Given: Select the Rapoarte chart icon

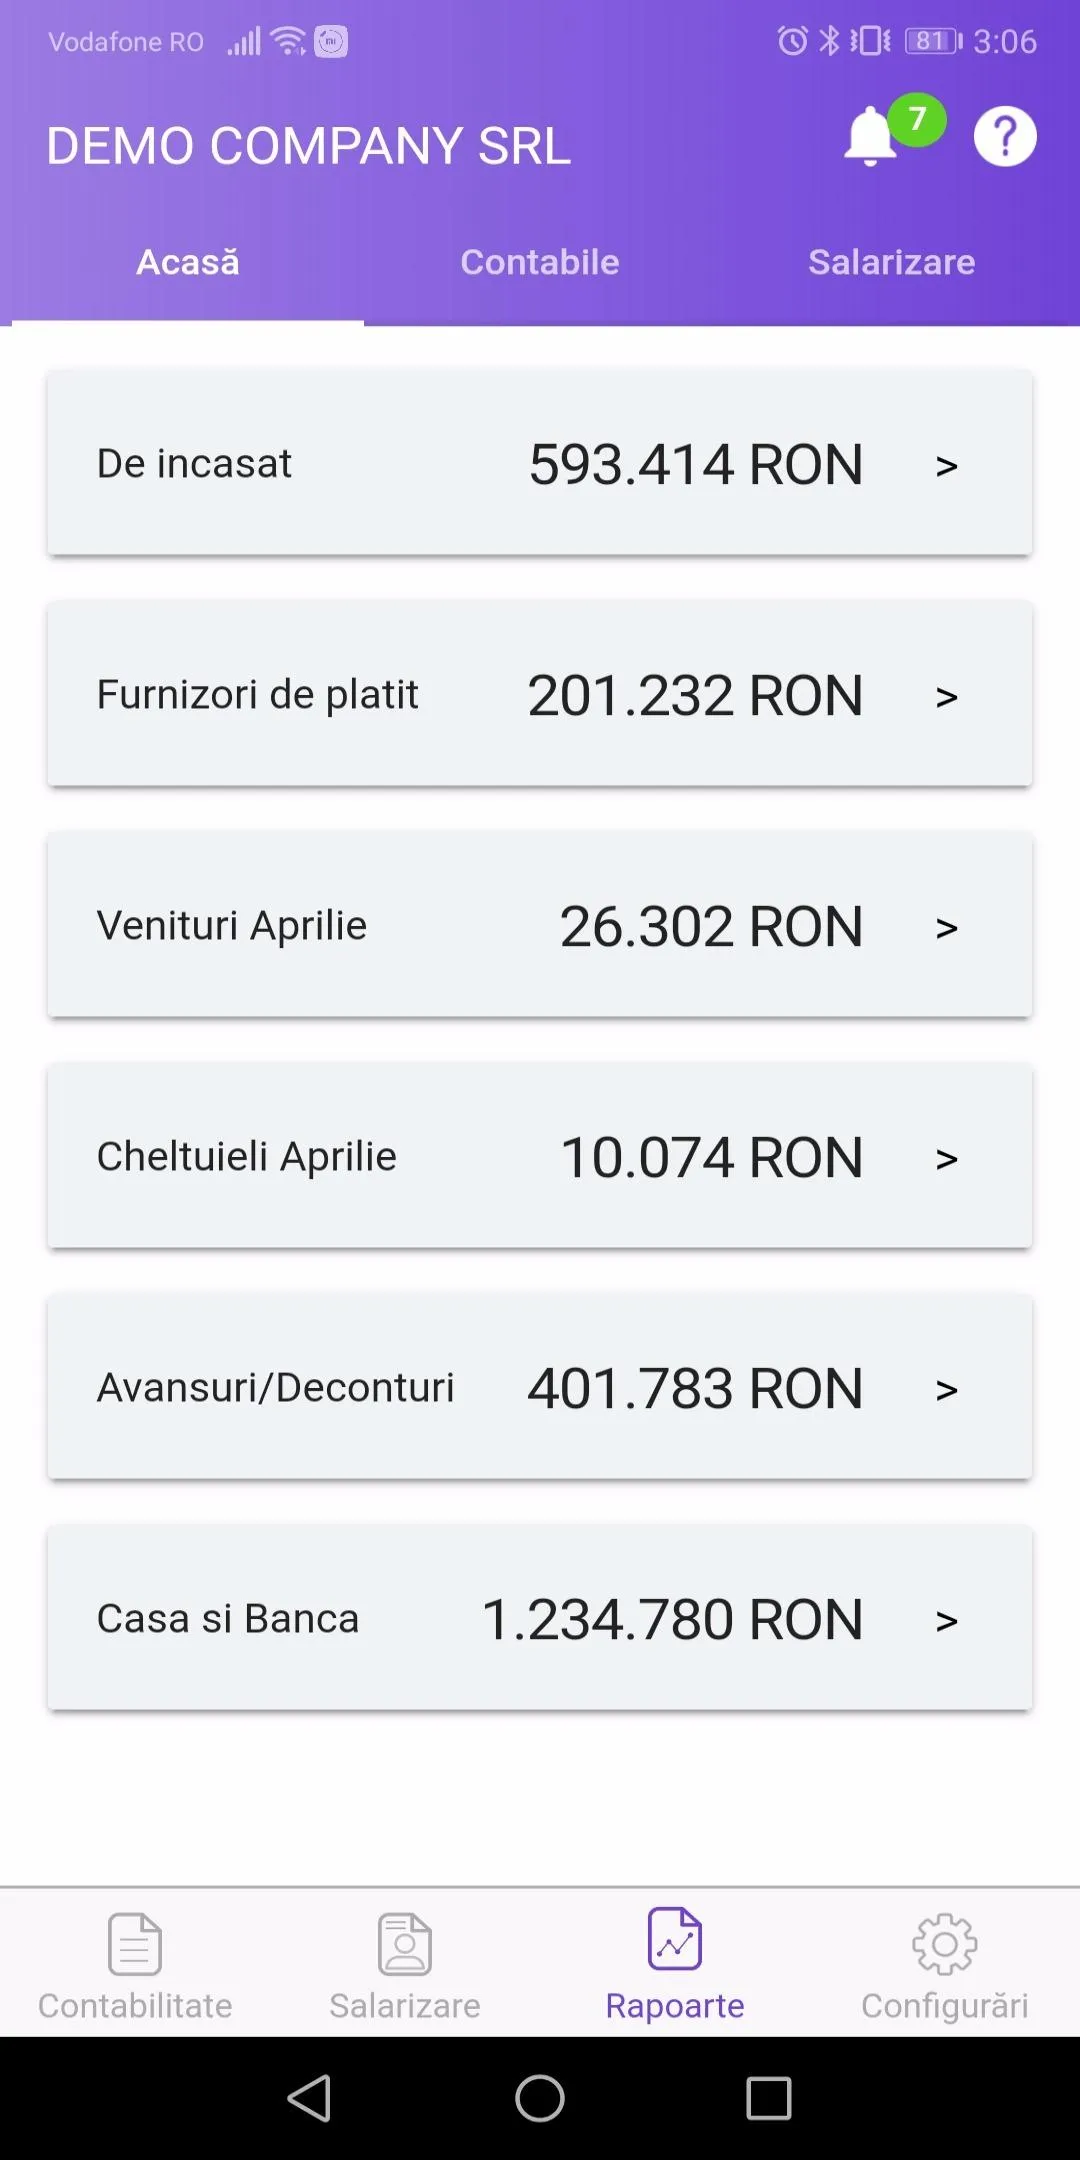Looking at the screenshot, I should pyautogui.click(x=675, y=1938).
